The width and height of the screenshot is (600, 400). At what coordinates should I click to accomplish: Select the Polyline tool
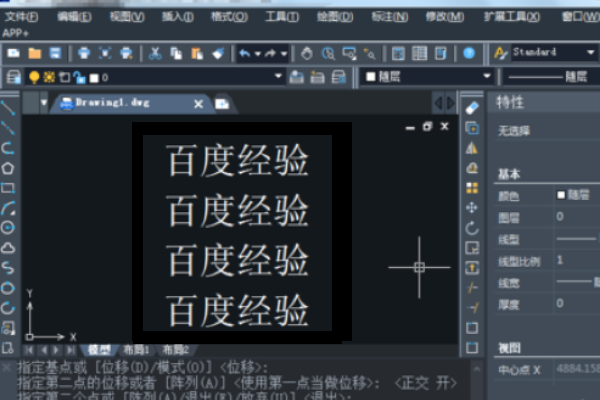pos(8,148)
